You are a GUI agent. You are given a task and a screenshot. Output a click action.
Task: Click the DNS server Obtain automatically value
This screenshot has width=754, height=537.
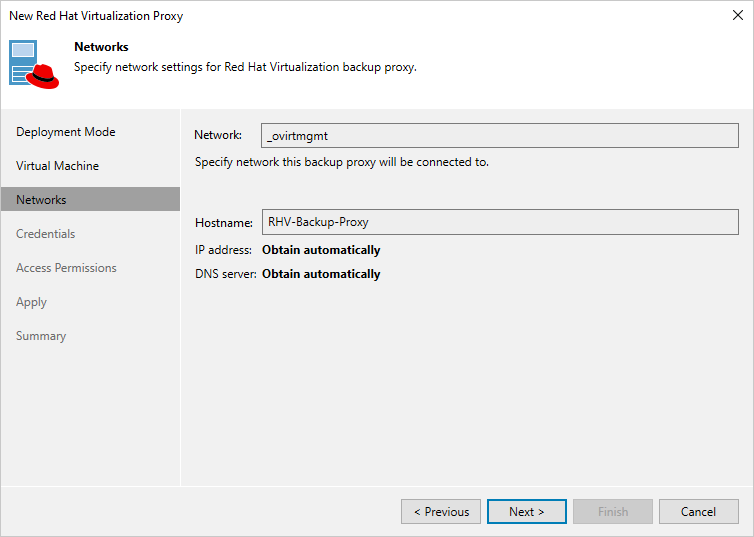pos(321,274)
